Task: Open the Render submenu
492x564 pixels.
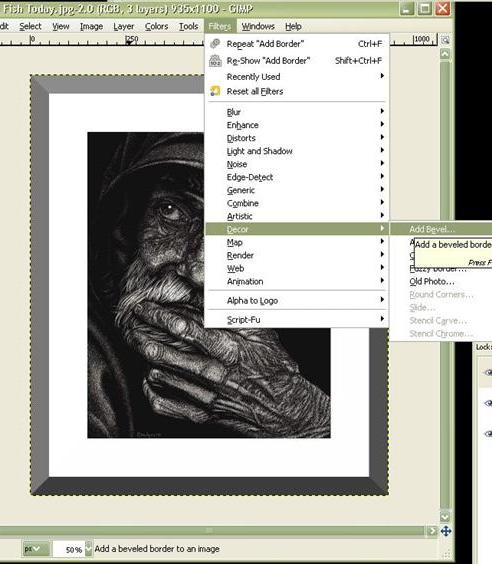Action: click(297, 255)
